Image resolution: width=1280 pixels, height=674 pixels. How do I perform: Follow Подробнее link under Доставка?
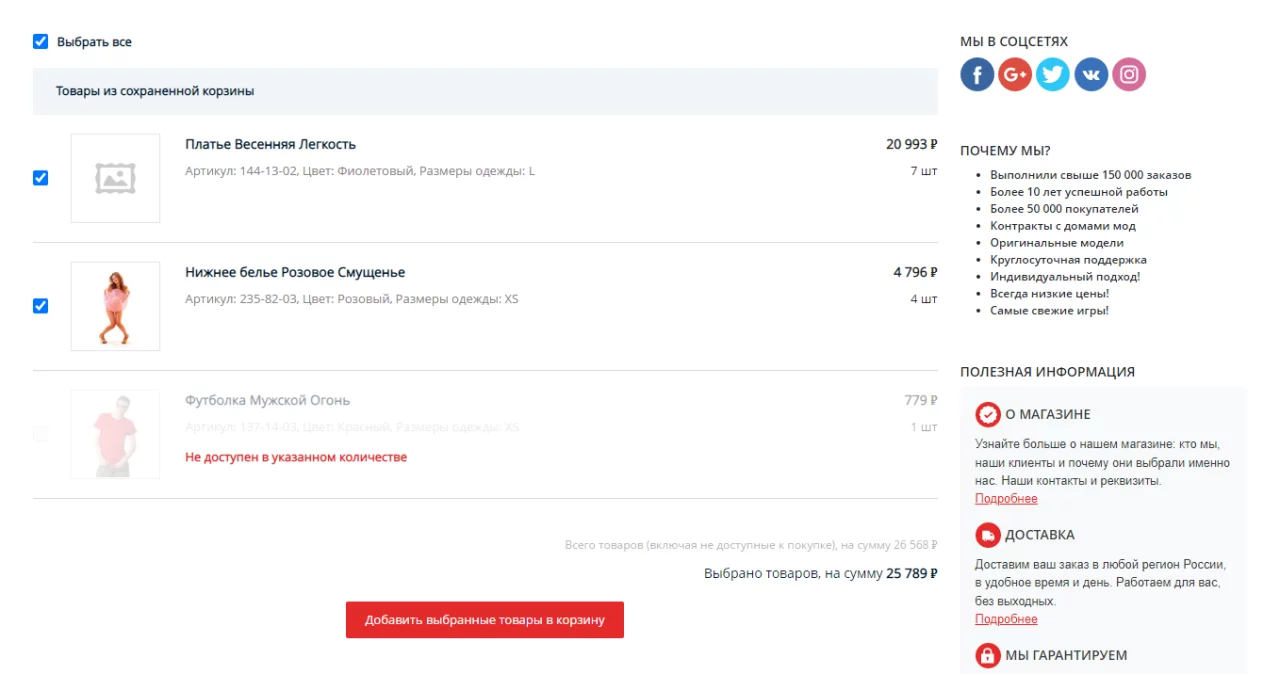tap(1006, 620)
